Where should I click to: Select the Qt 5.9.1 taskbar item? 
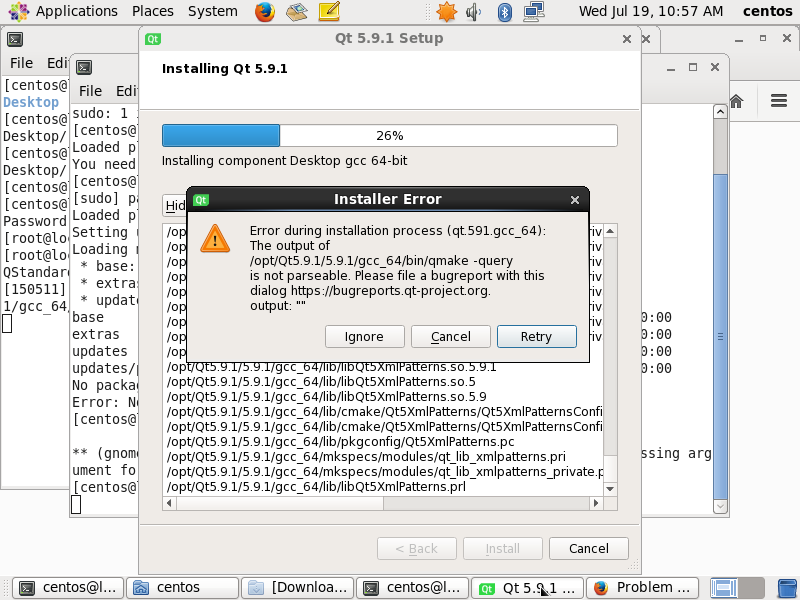pyautogui.click(x=527, y=588)
